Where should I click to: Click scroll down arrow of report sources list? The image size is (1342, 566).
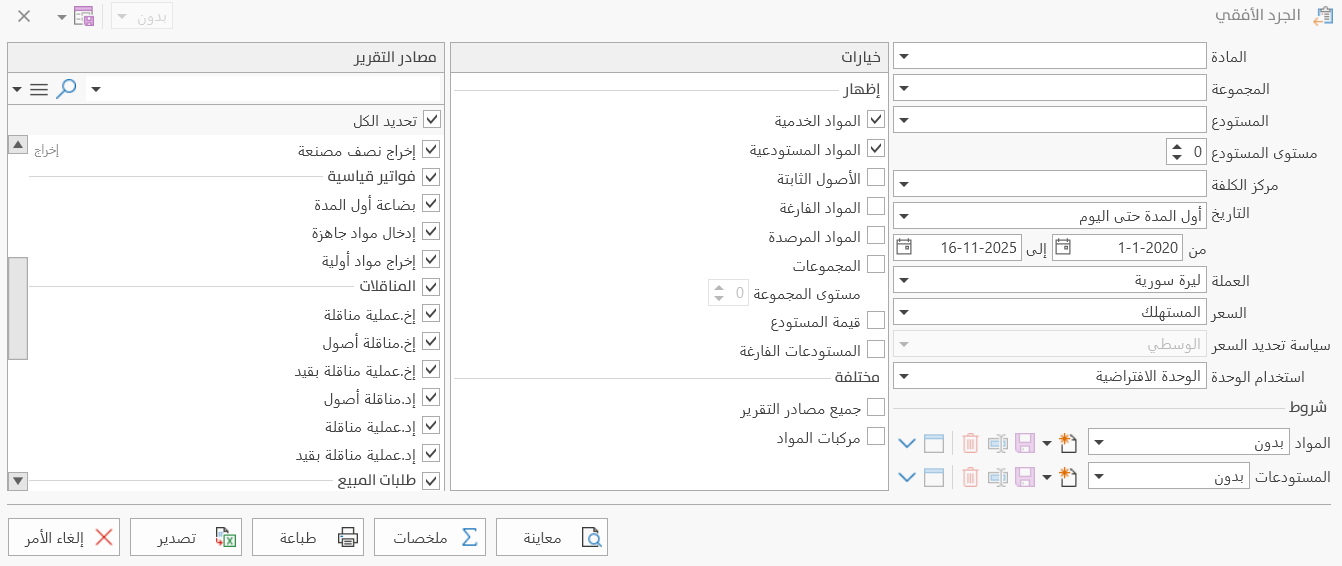click(x=17, y=481)
